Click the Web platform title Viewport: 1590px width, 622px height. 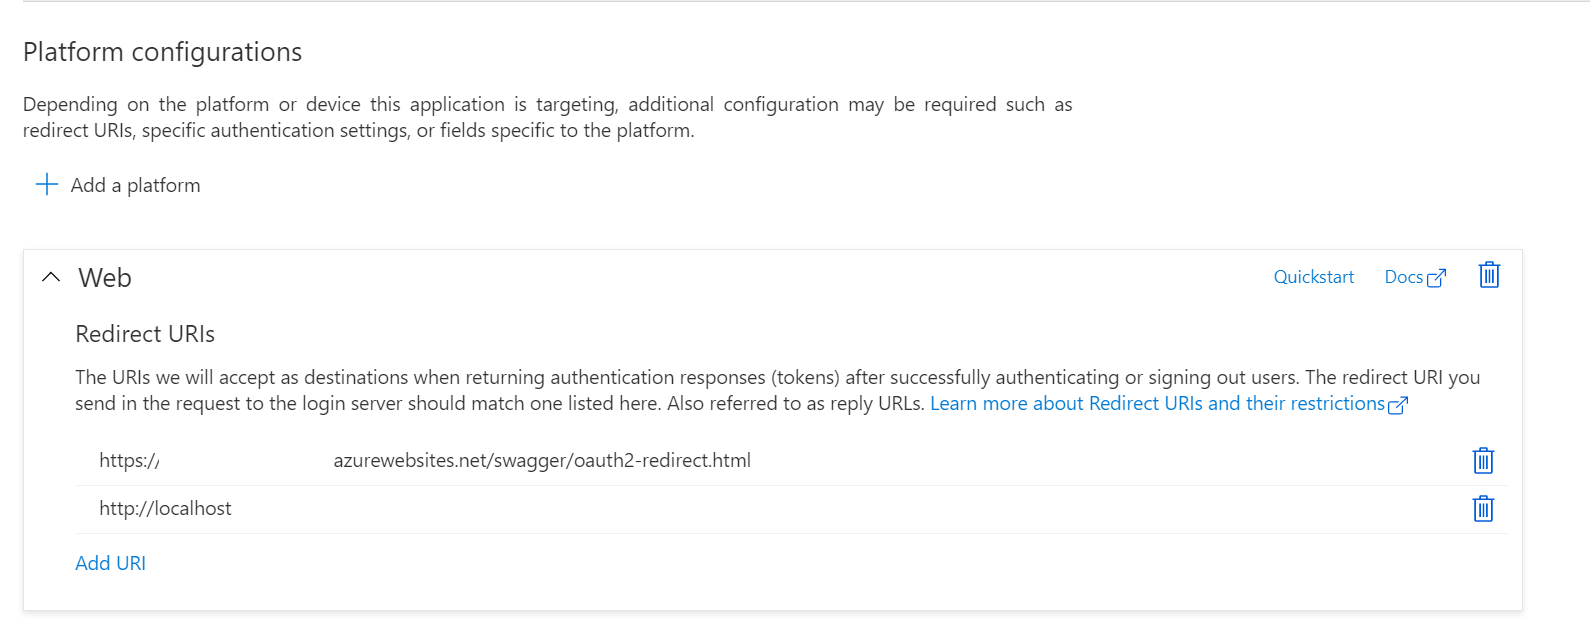click(x=104, y=278)
